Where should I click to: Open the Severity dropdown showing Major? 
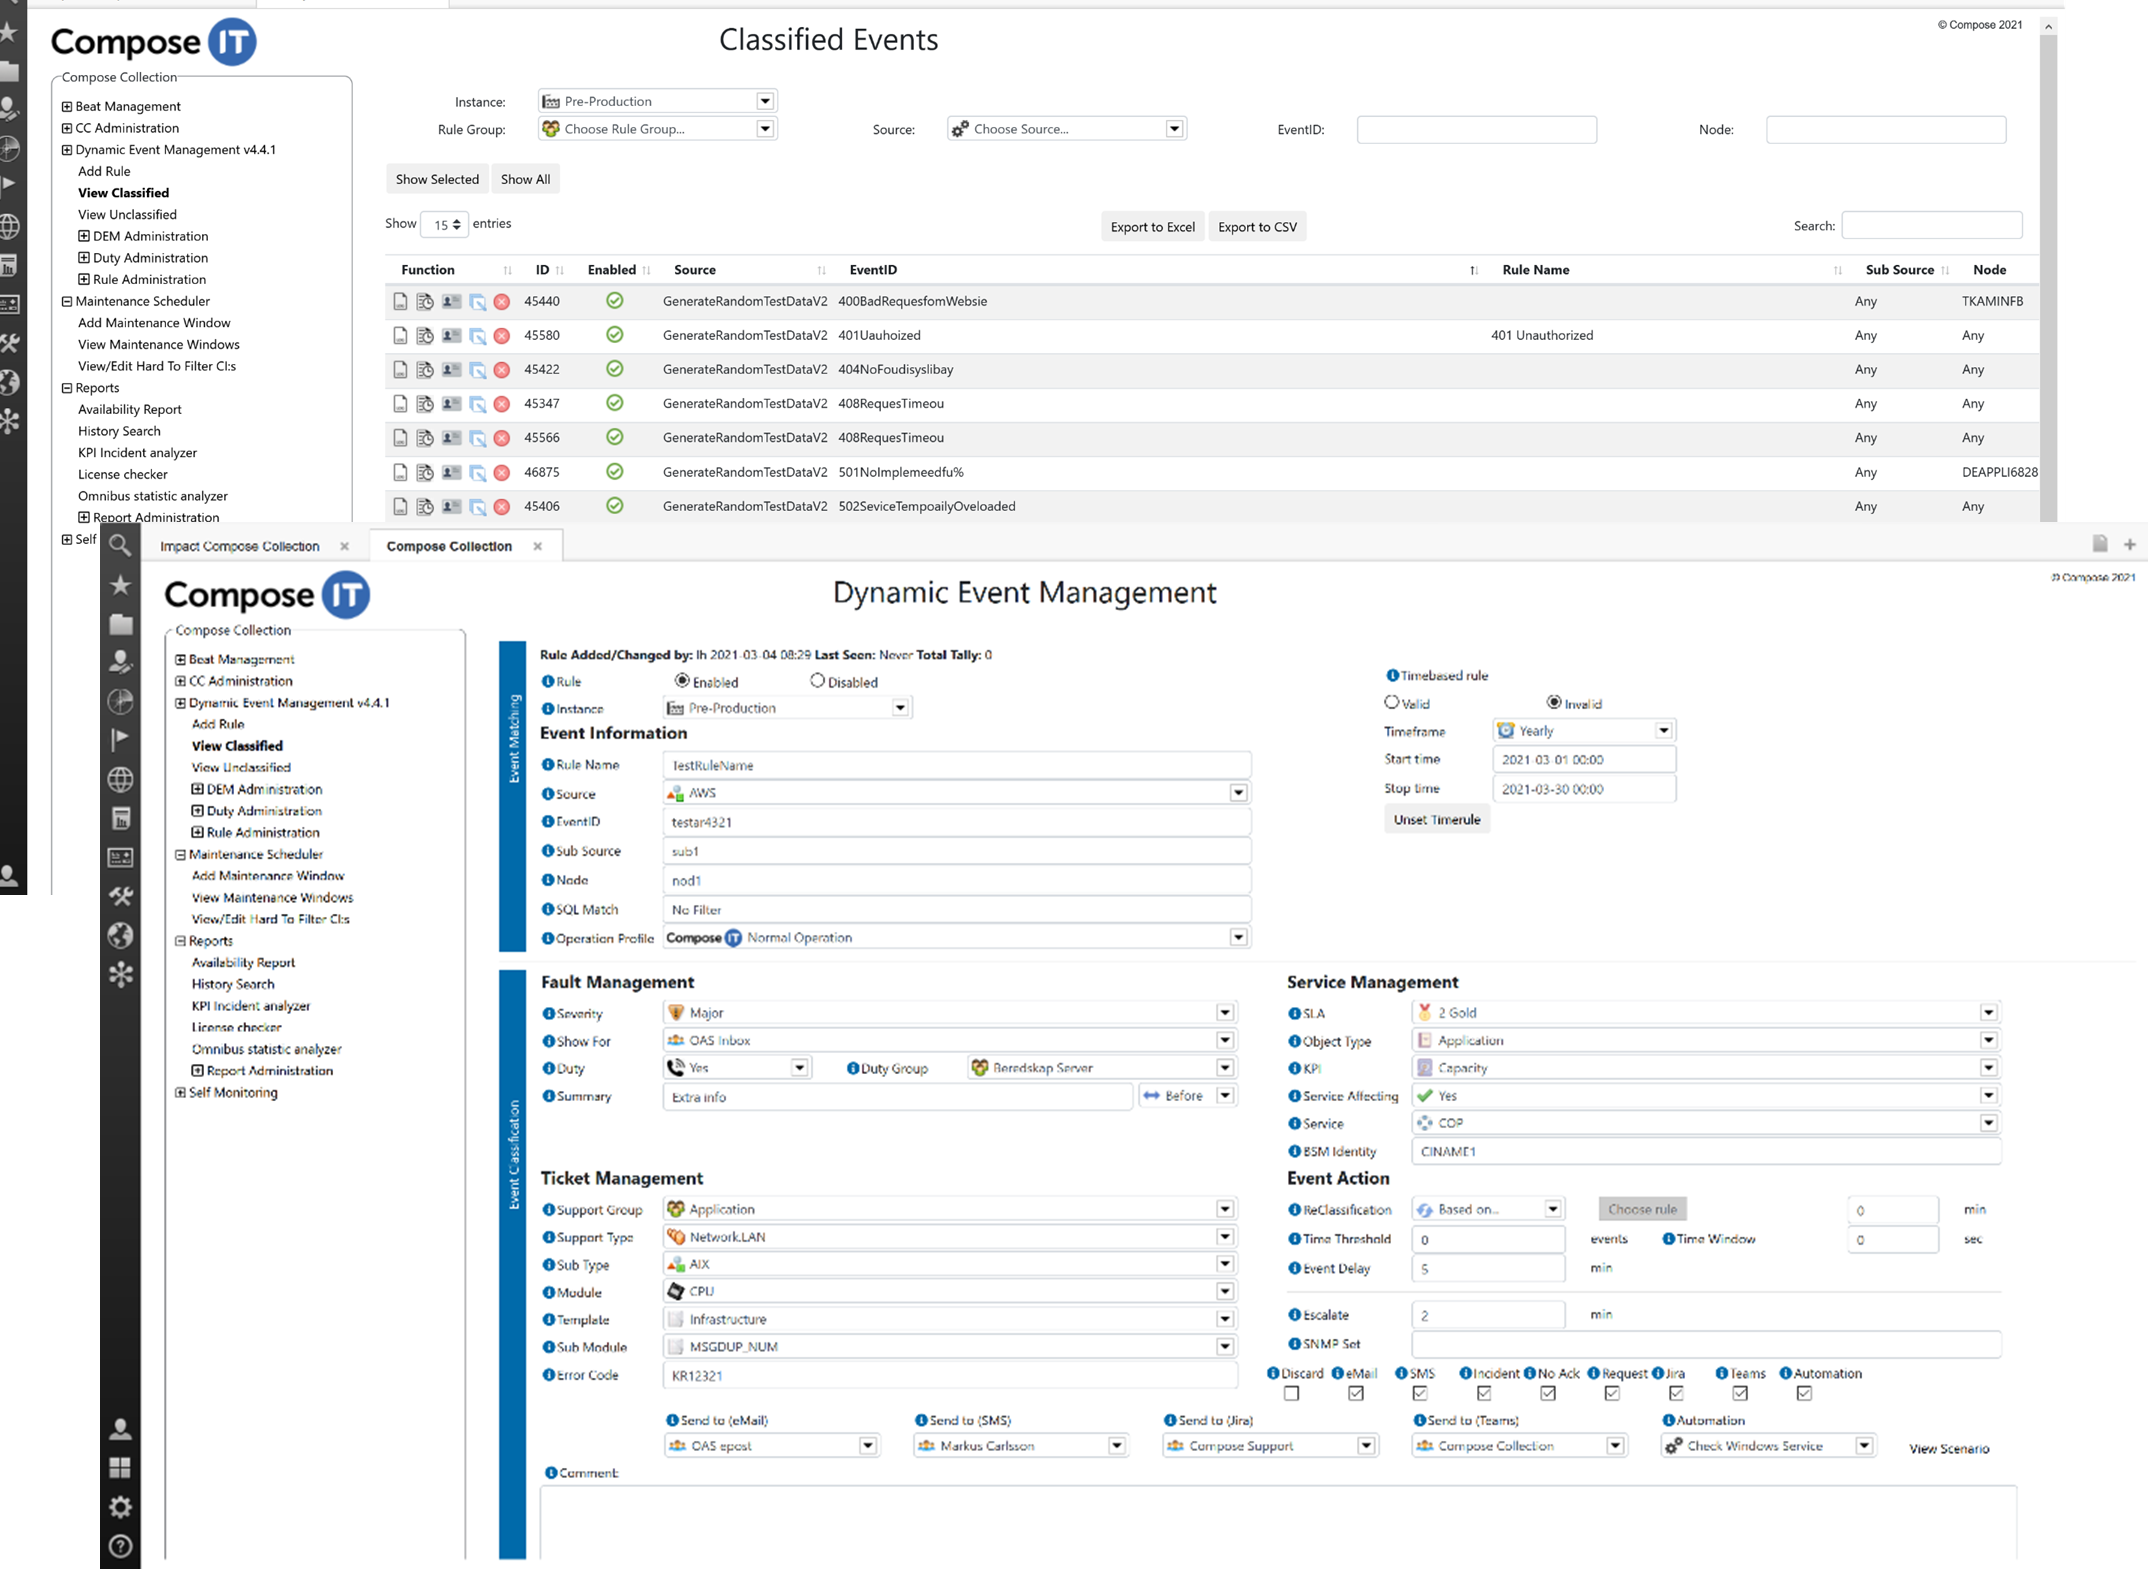click(x=1224, y=1012)
